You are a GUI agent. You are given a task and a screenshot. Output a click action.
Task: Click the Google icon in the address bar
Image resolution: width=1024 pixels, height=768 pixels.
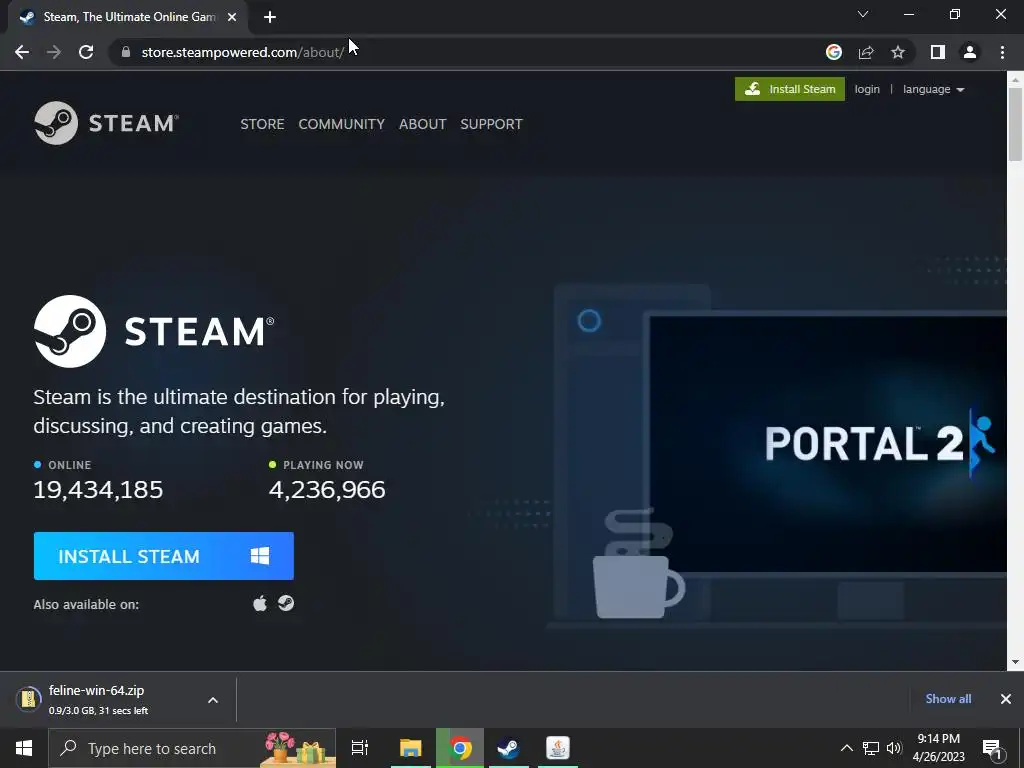833,52
